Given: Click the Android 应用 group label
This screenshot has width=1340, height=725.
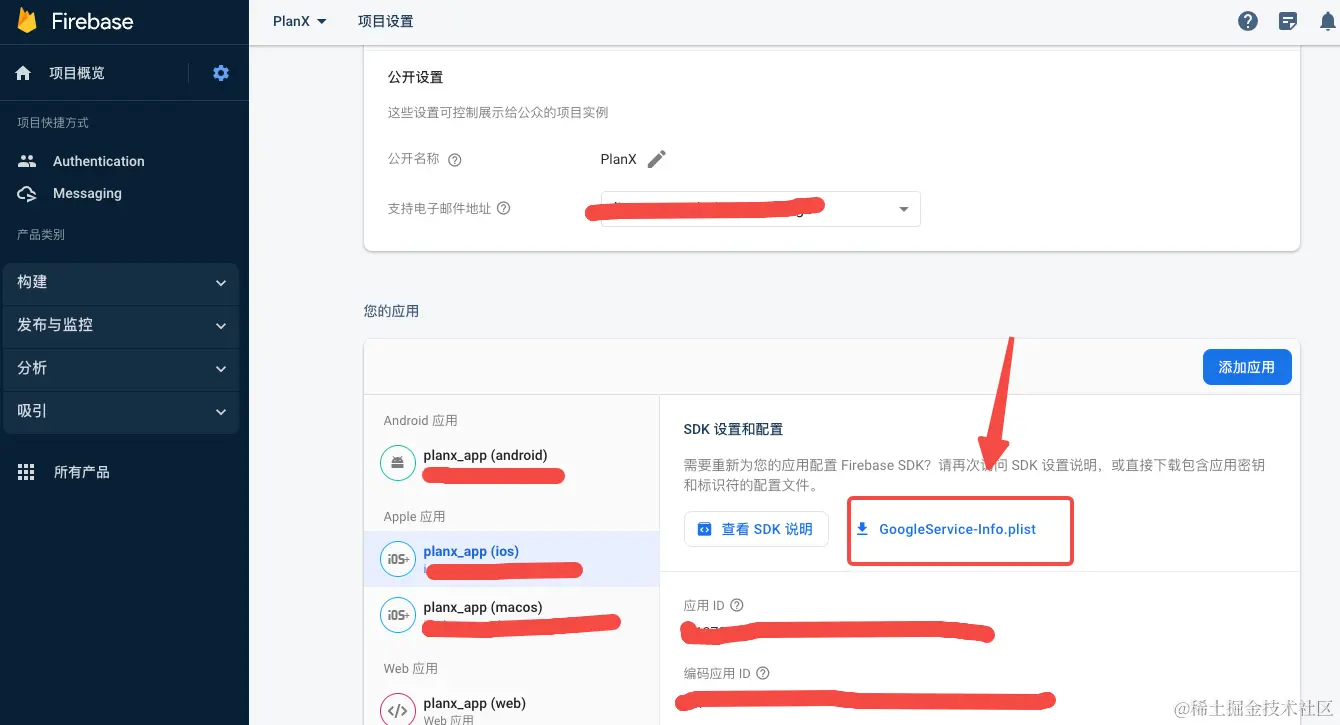Looking at the screenshot, I should (x=420, y=421).
